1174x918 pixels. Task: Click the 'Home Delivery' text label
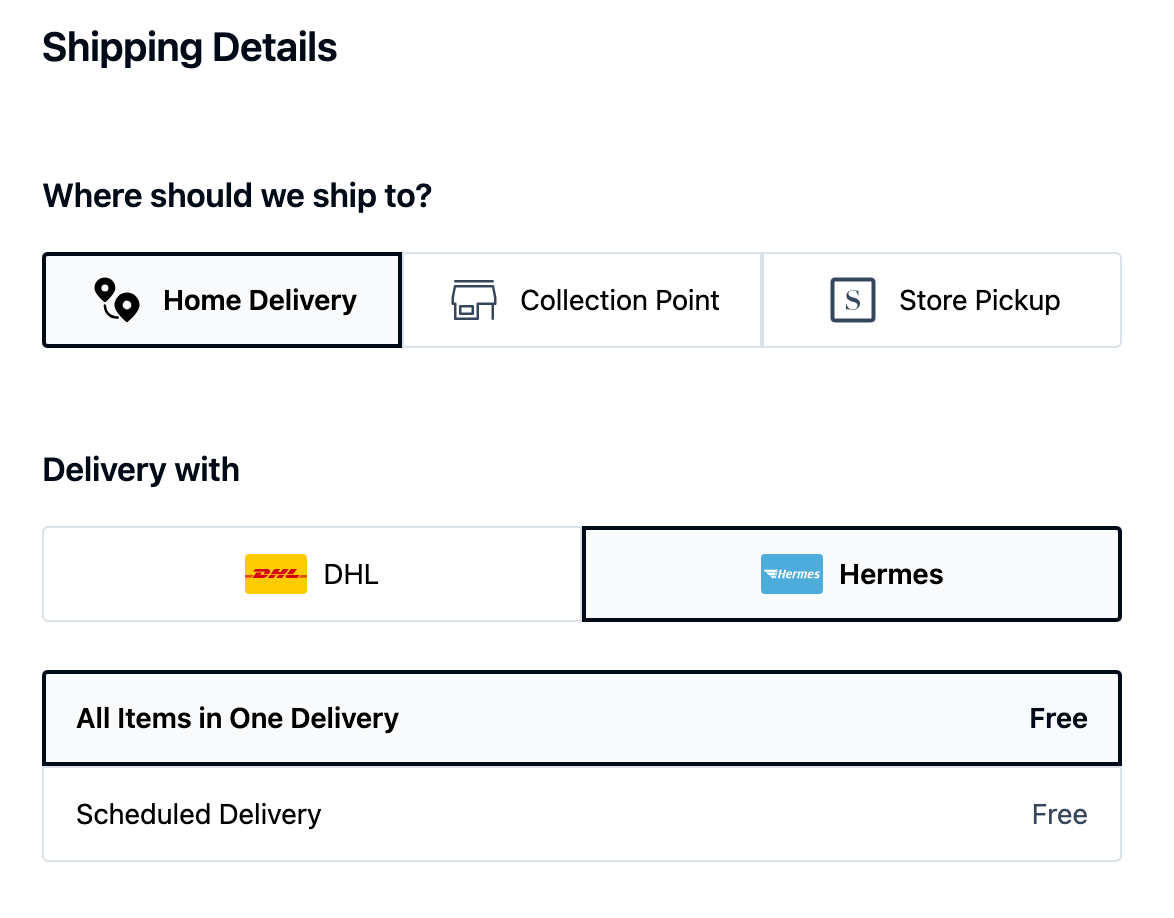click(x=260, y=300)
